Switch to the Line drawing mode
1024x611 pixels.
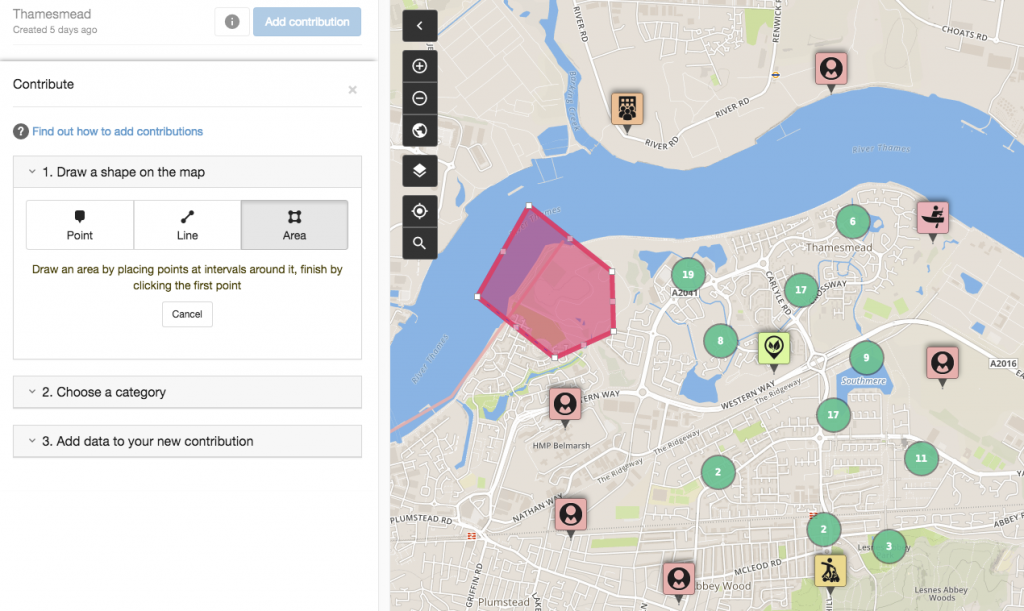187,224
